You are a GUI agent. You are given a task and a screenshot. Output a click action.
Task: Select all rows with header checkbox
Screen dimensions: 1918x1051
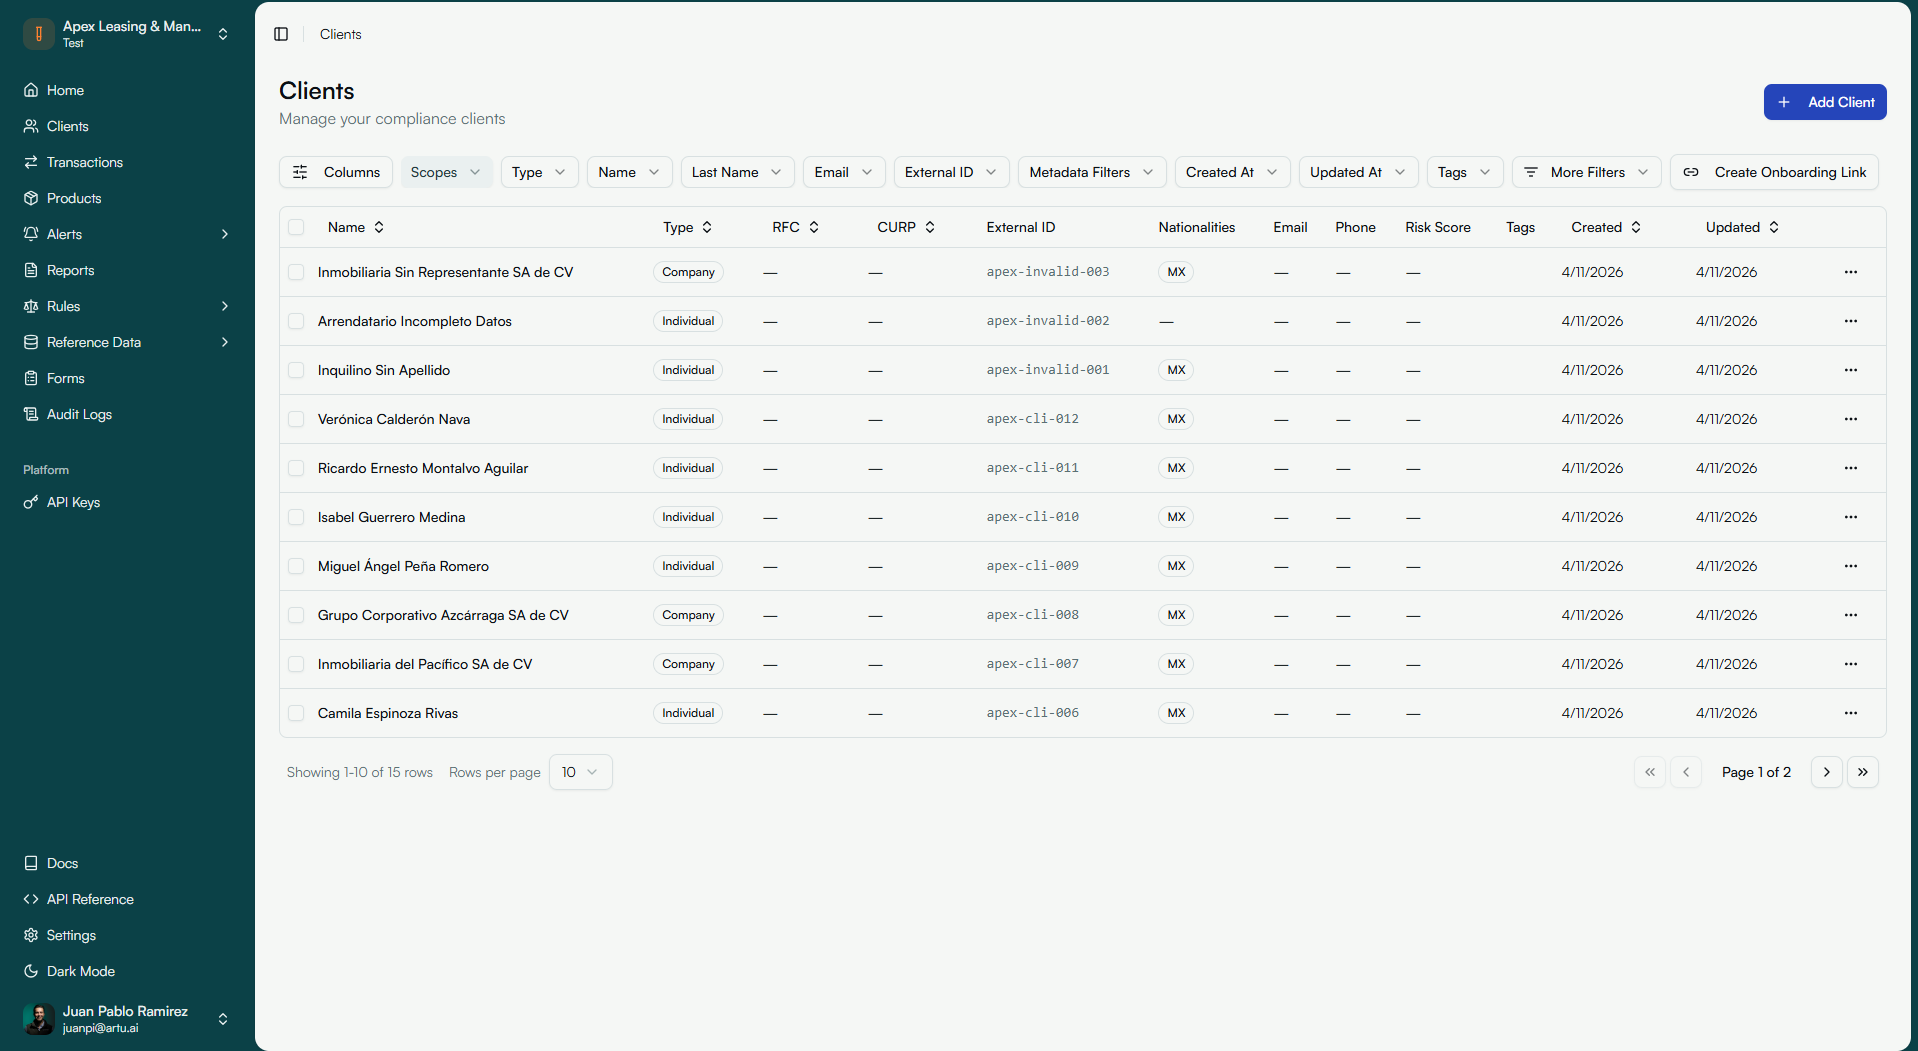coord(296,227)
